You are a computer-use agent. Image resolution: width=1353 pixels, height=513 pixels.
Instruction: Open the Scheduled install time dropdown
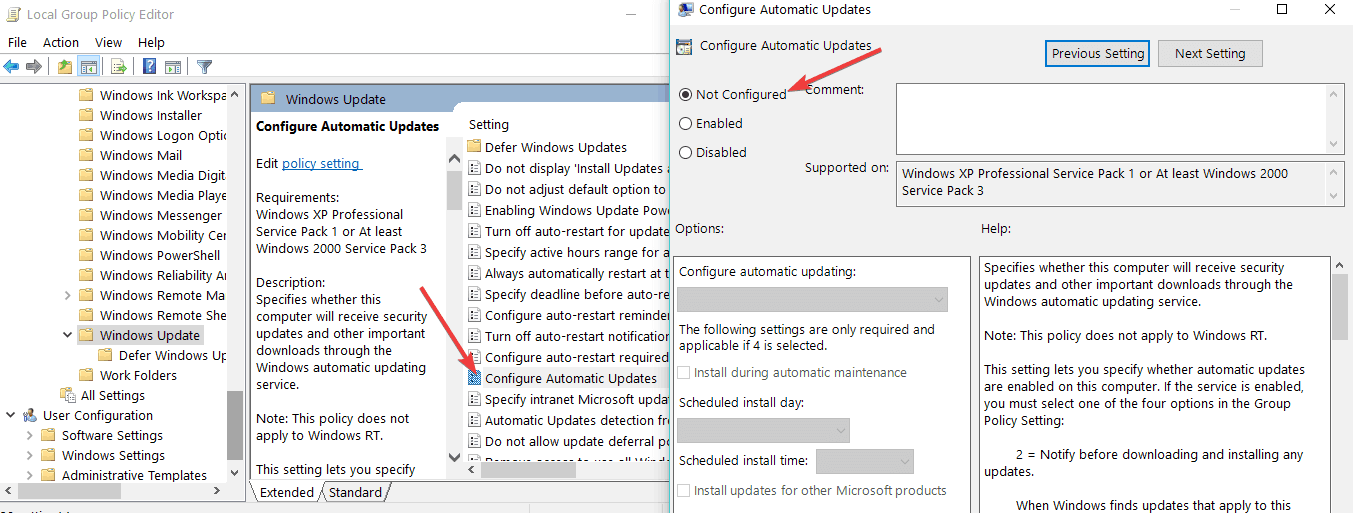865,461
